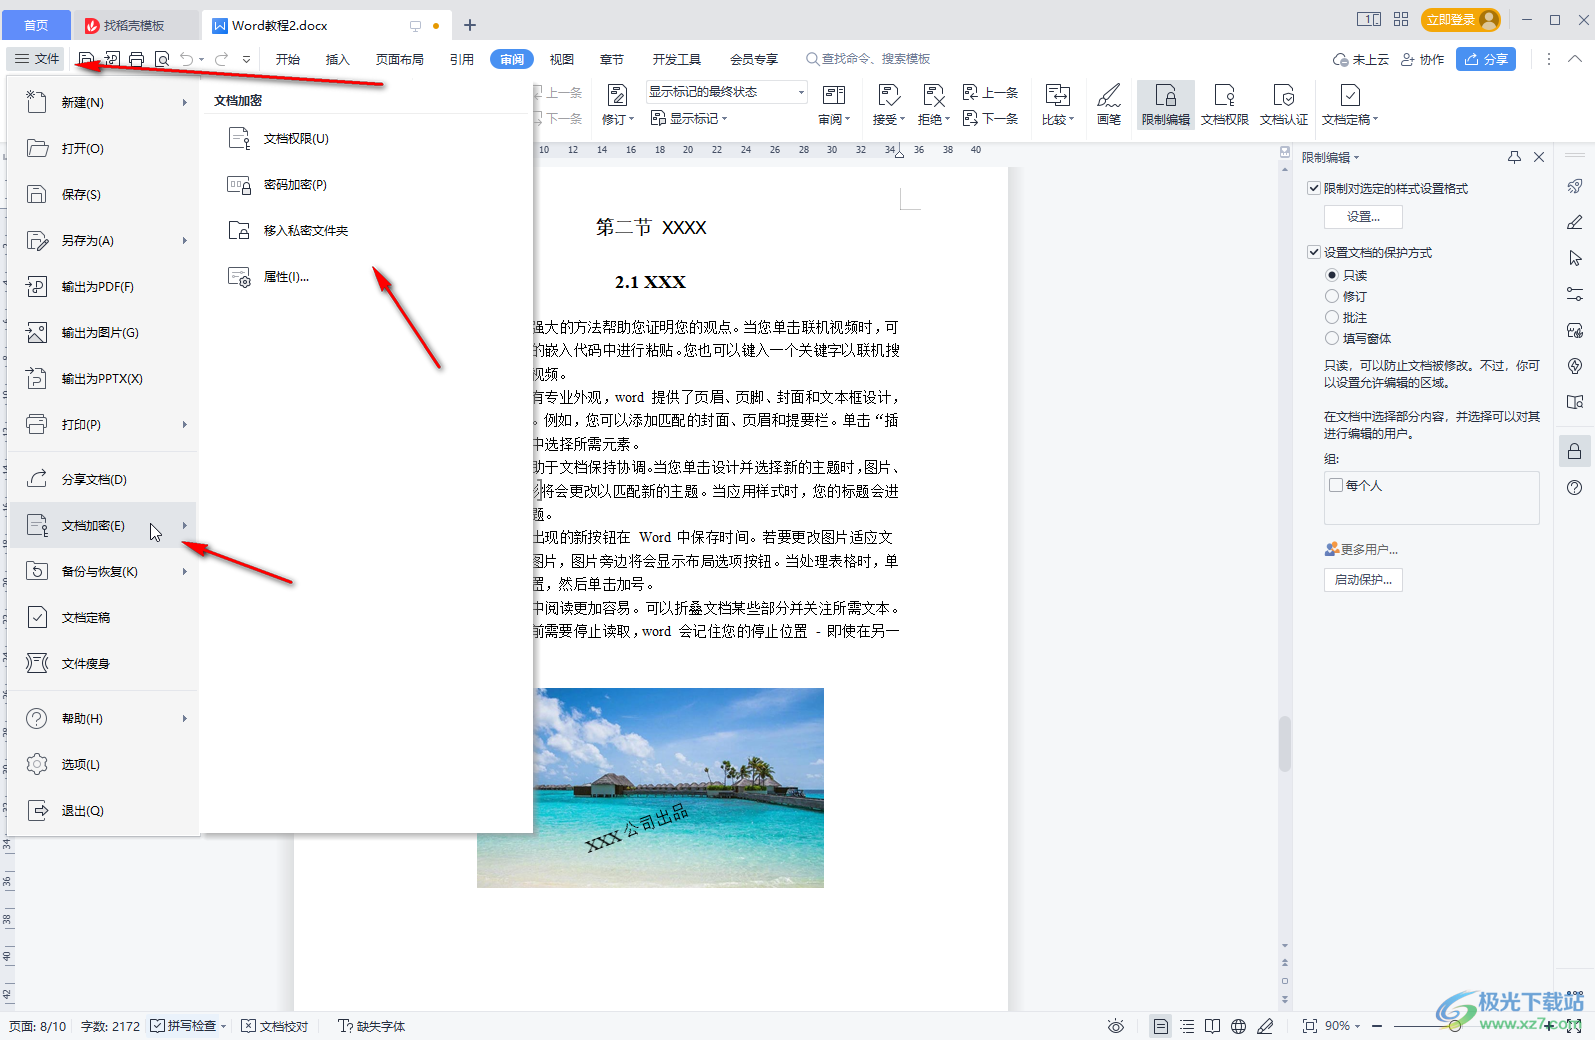The image size is (1595, 1040).
Task: Click 下一条 next change icon
Action: pos(970,118)
